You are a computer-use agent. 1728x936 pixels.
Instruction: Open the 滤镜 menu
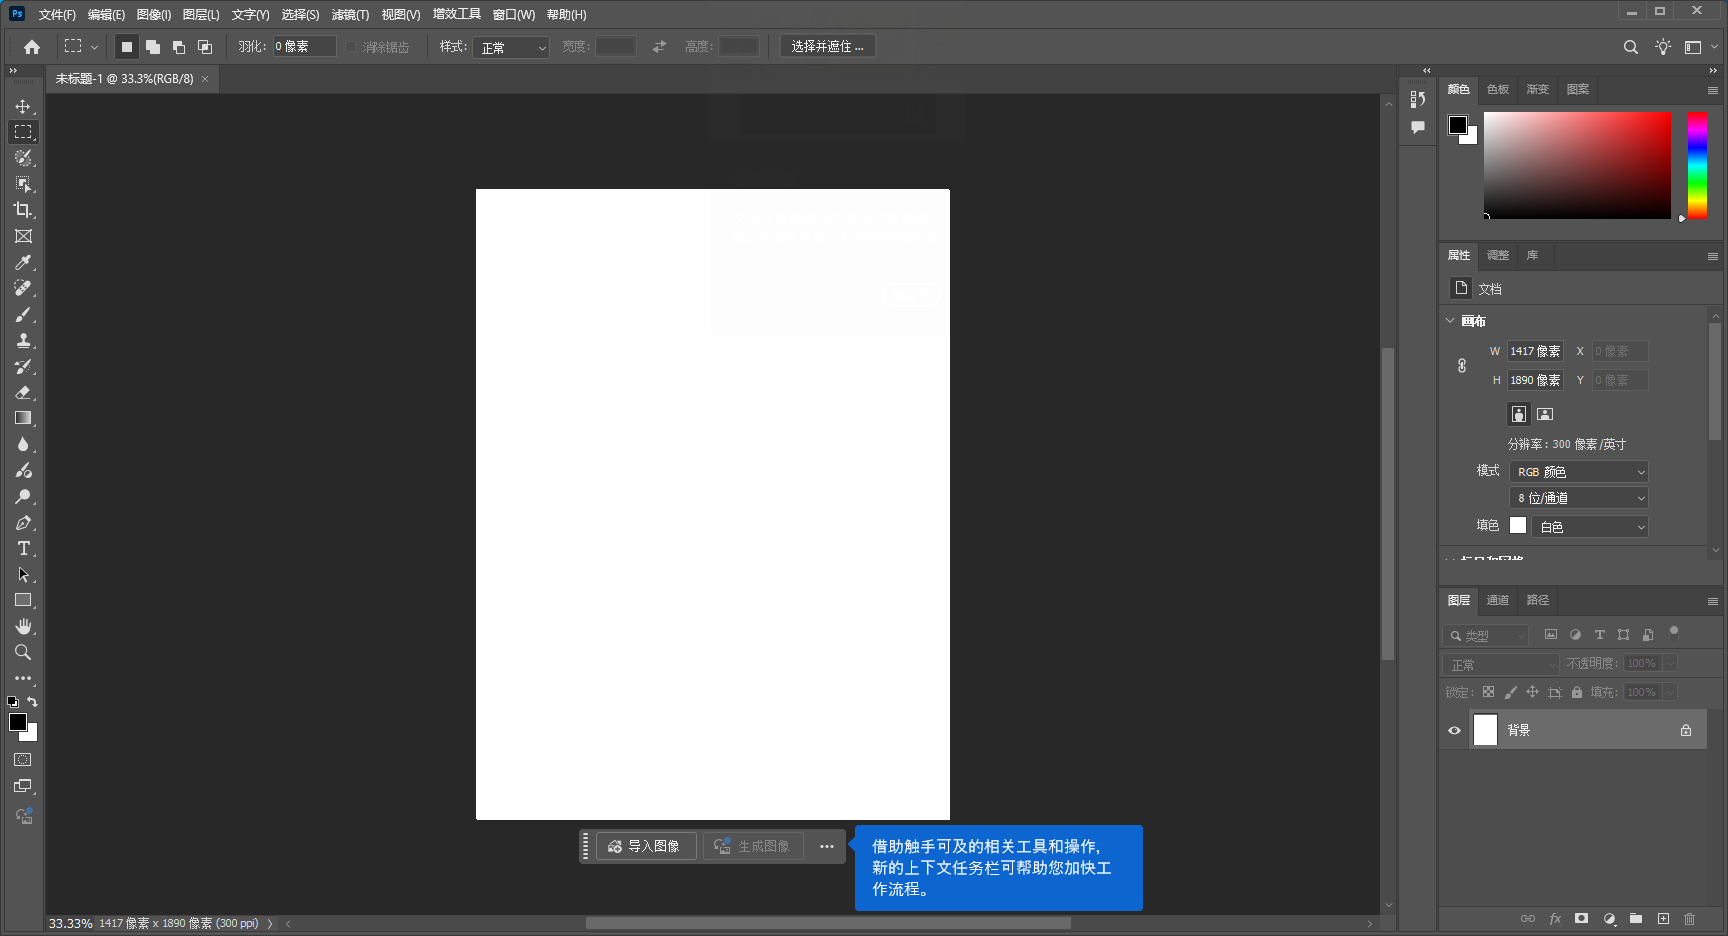coord(349,14)
